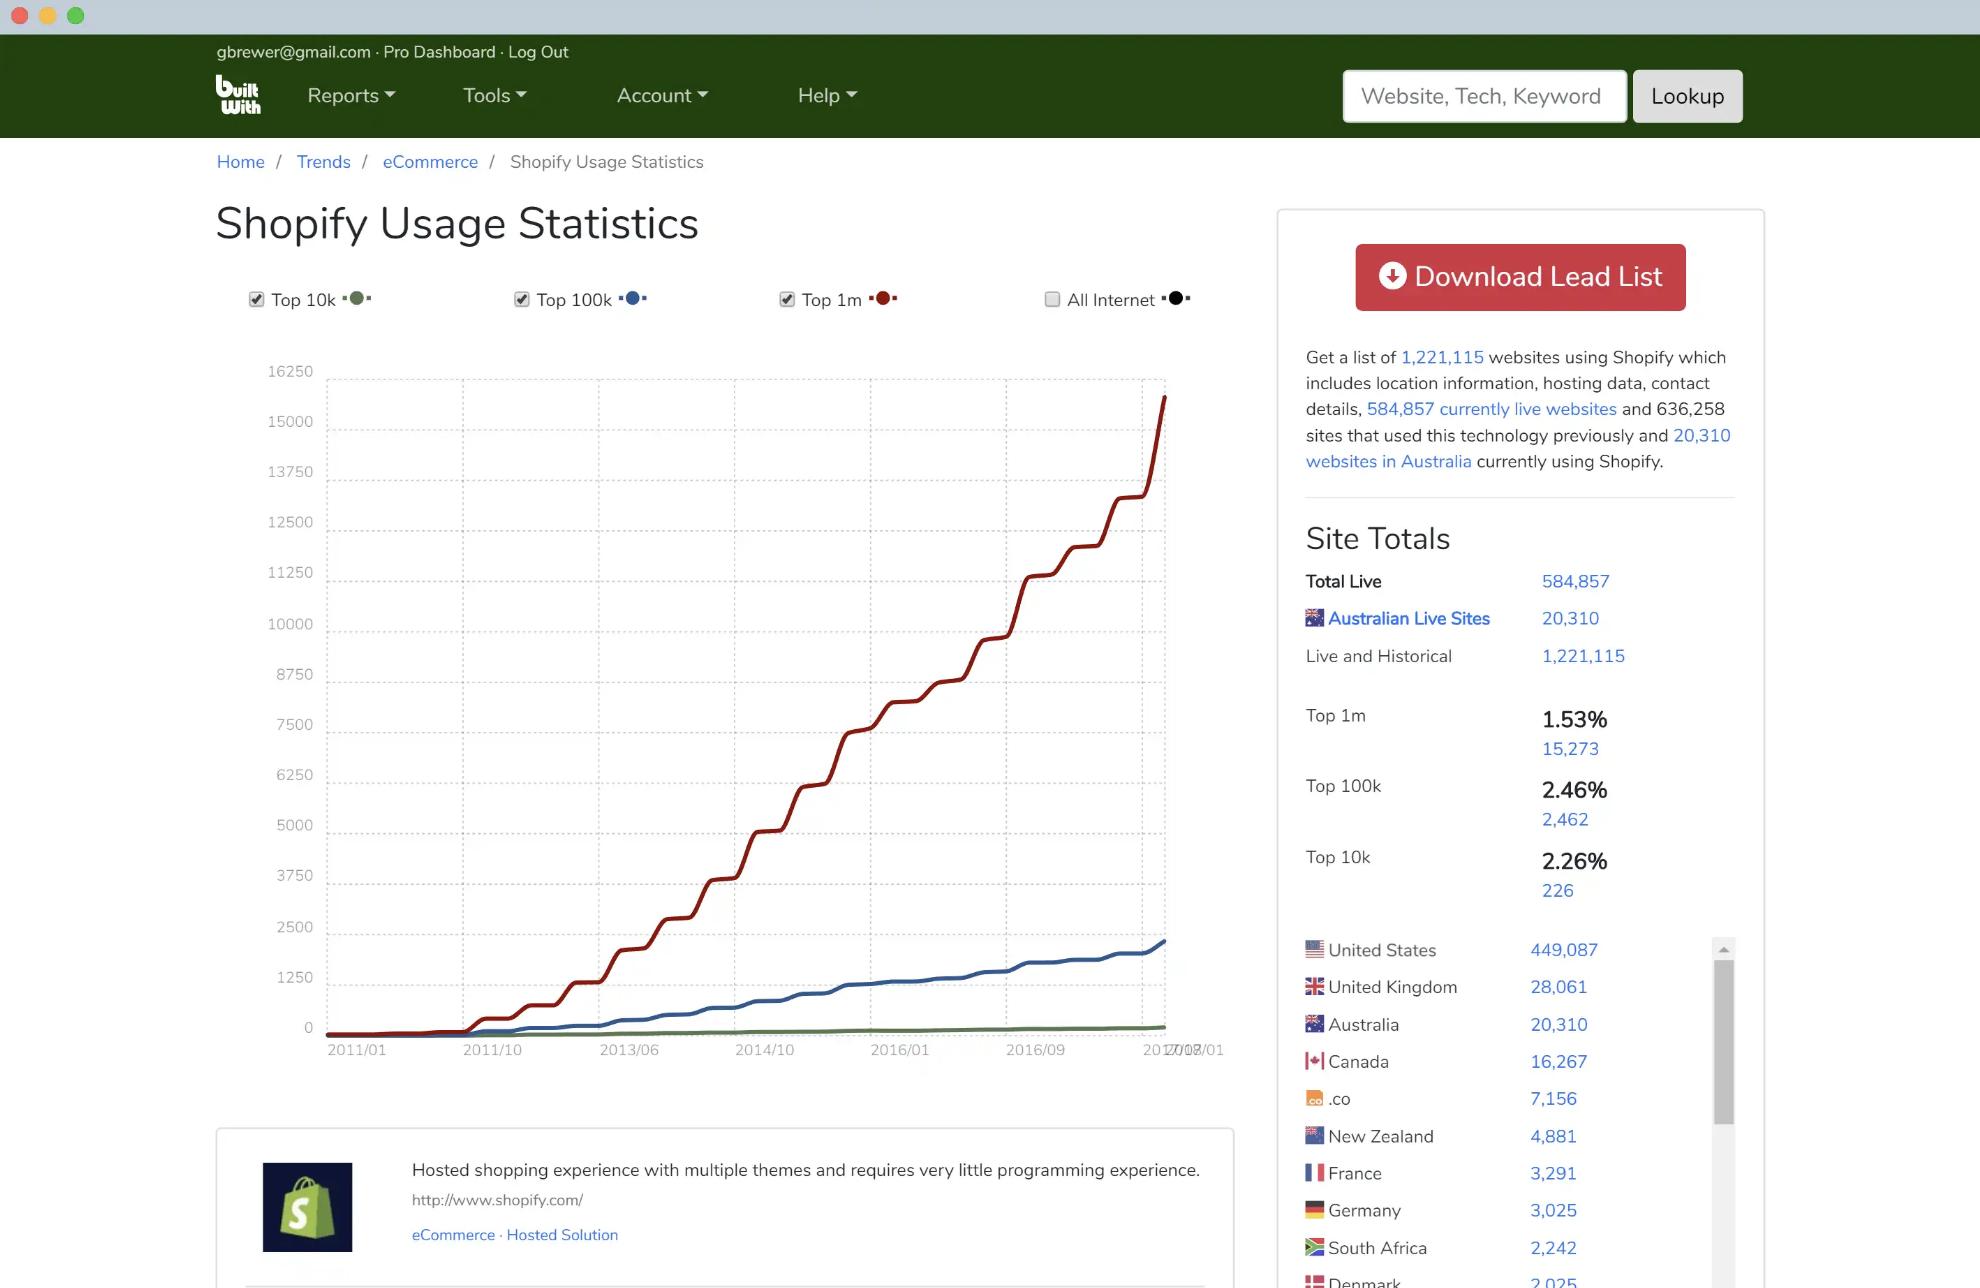This screenshot has height=1288, width=1980.
Task: Open the Tools dropdown menu
Action: (x=494, y=96)
